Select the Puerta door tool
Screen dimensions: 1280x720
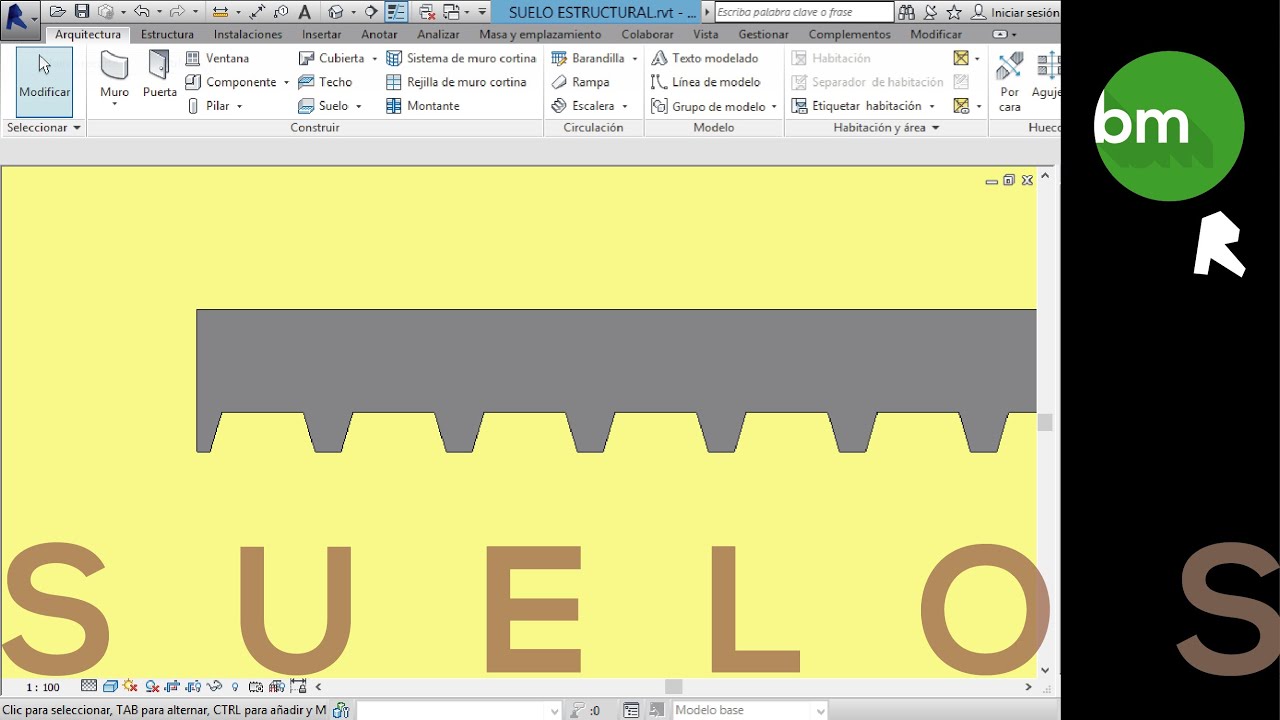[159, 75]
